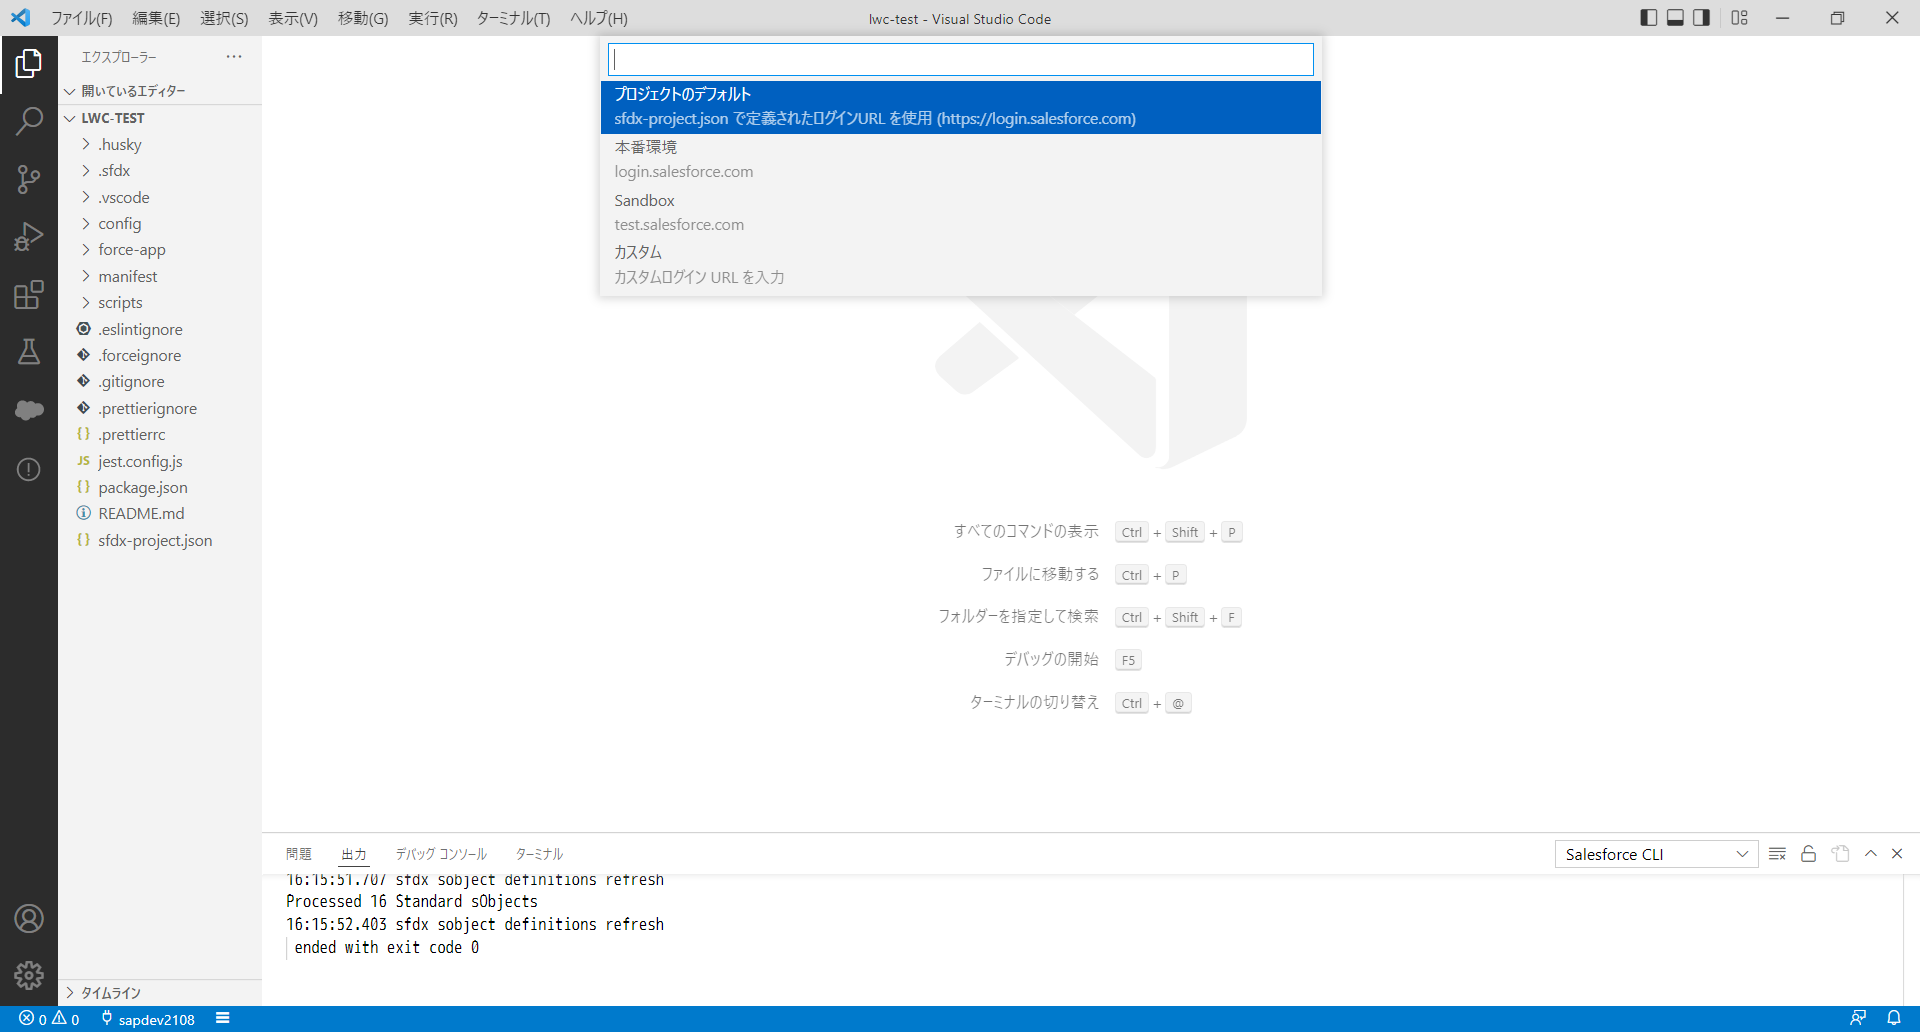Open the Source Control view

[29, 179]
